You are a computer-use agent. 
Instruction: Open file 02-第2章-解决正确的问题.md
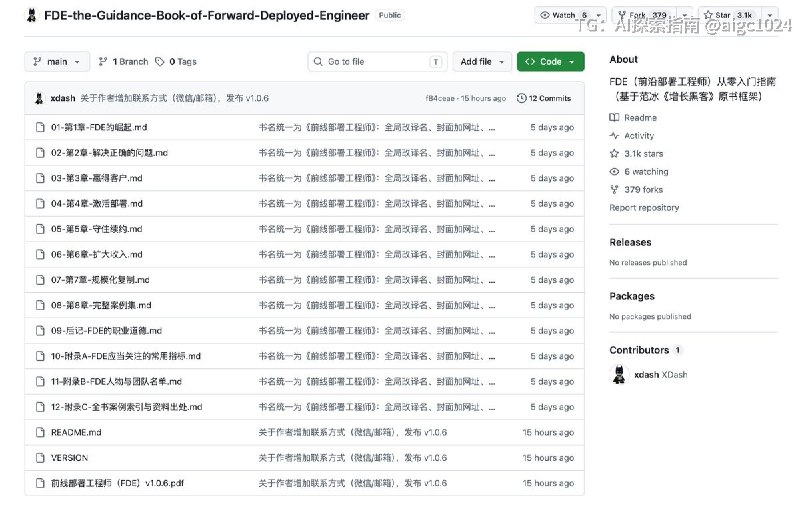[x=109, y=153]
